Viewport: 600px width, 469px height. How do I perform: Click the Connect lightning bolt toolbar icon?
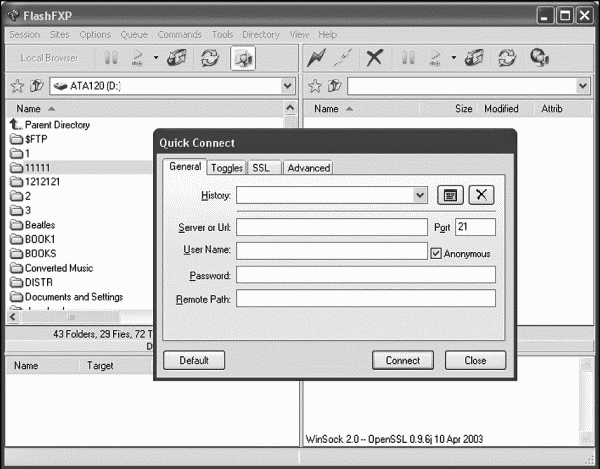[x=317, y=58]
